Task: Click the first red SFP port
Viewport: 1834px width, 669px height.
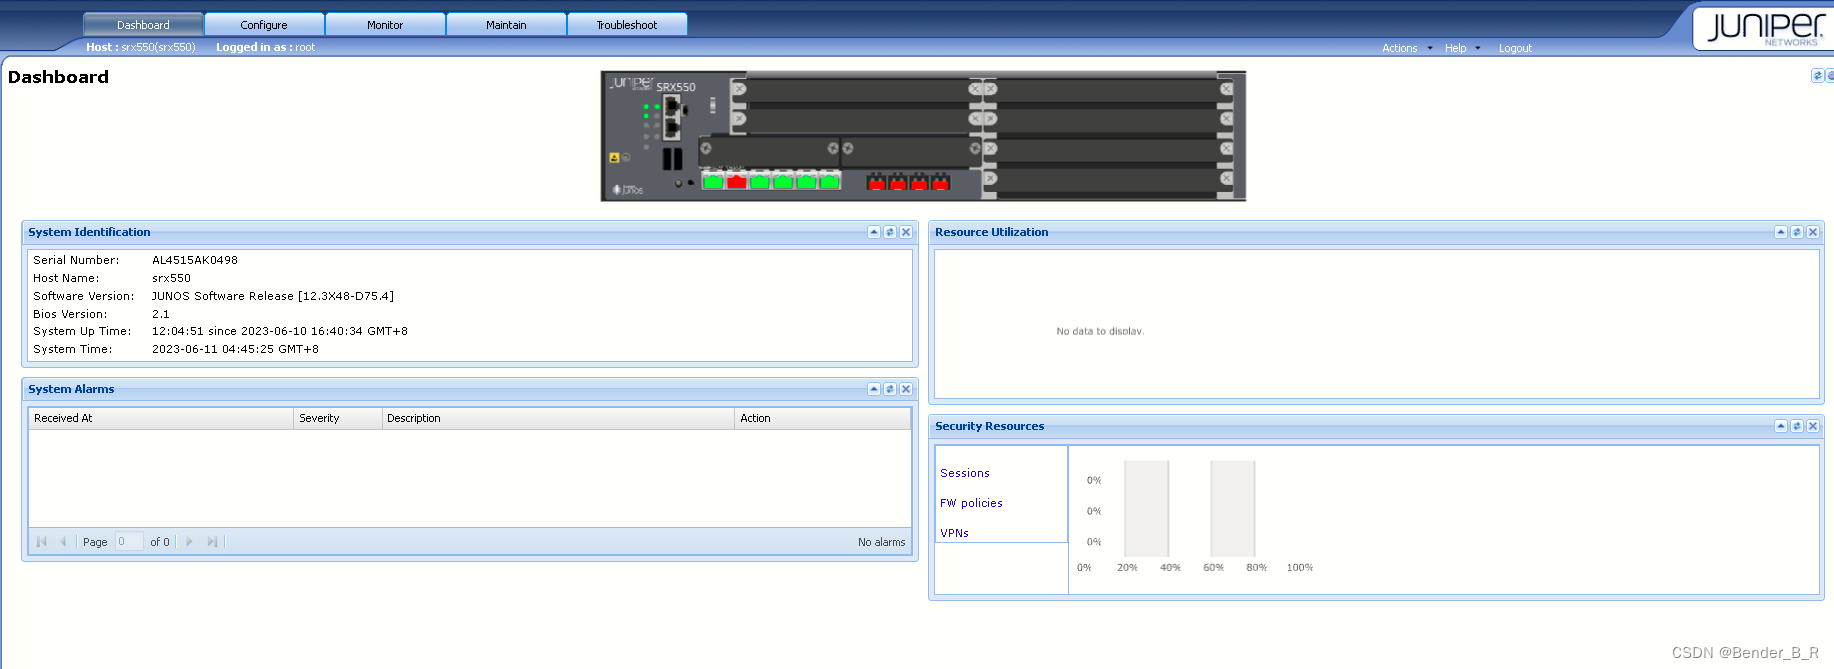Action: click(877, 181)
